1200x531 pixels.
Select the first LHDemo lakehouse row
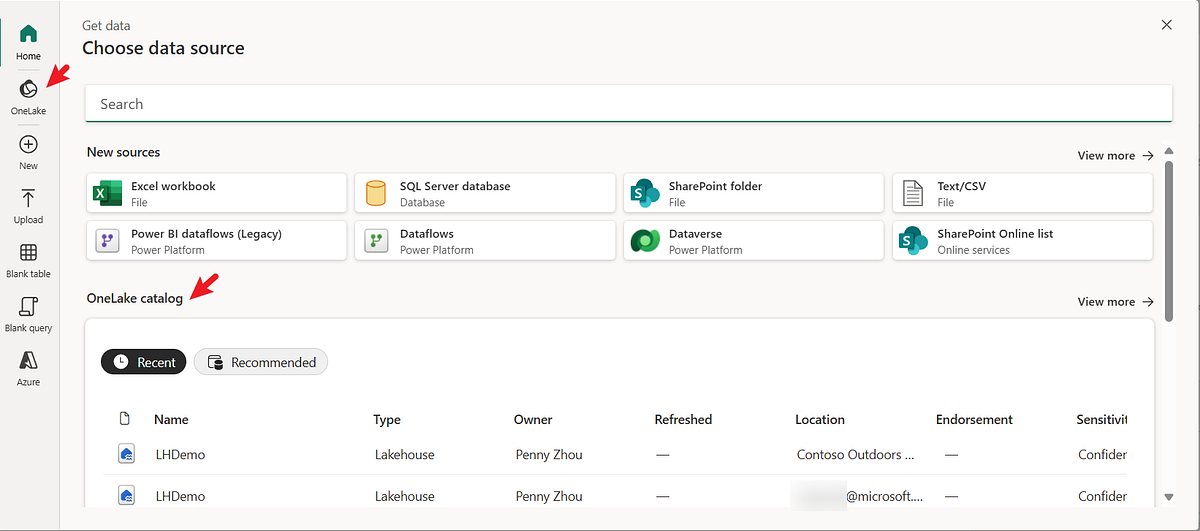coord(181,455)
